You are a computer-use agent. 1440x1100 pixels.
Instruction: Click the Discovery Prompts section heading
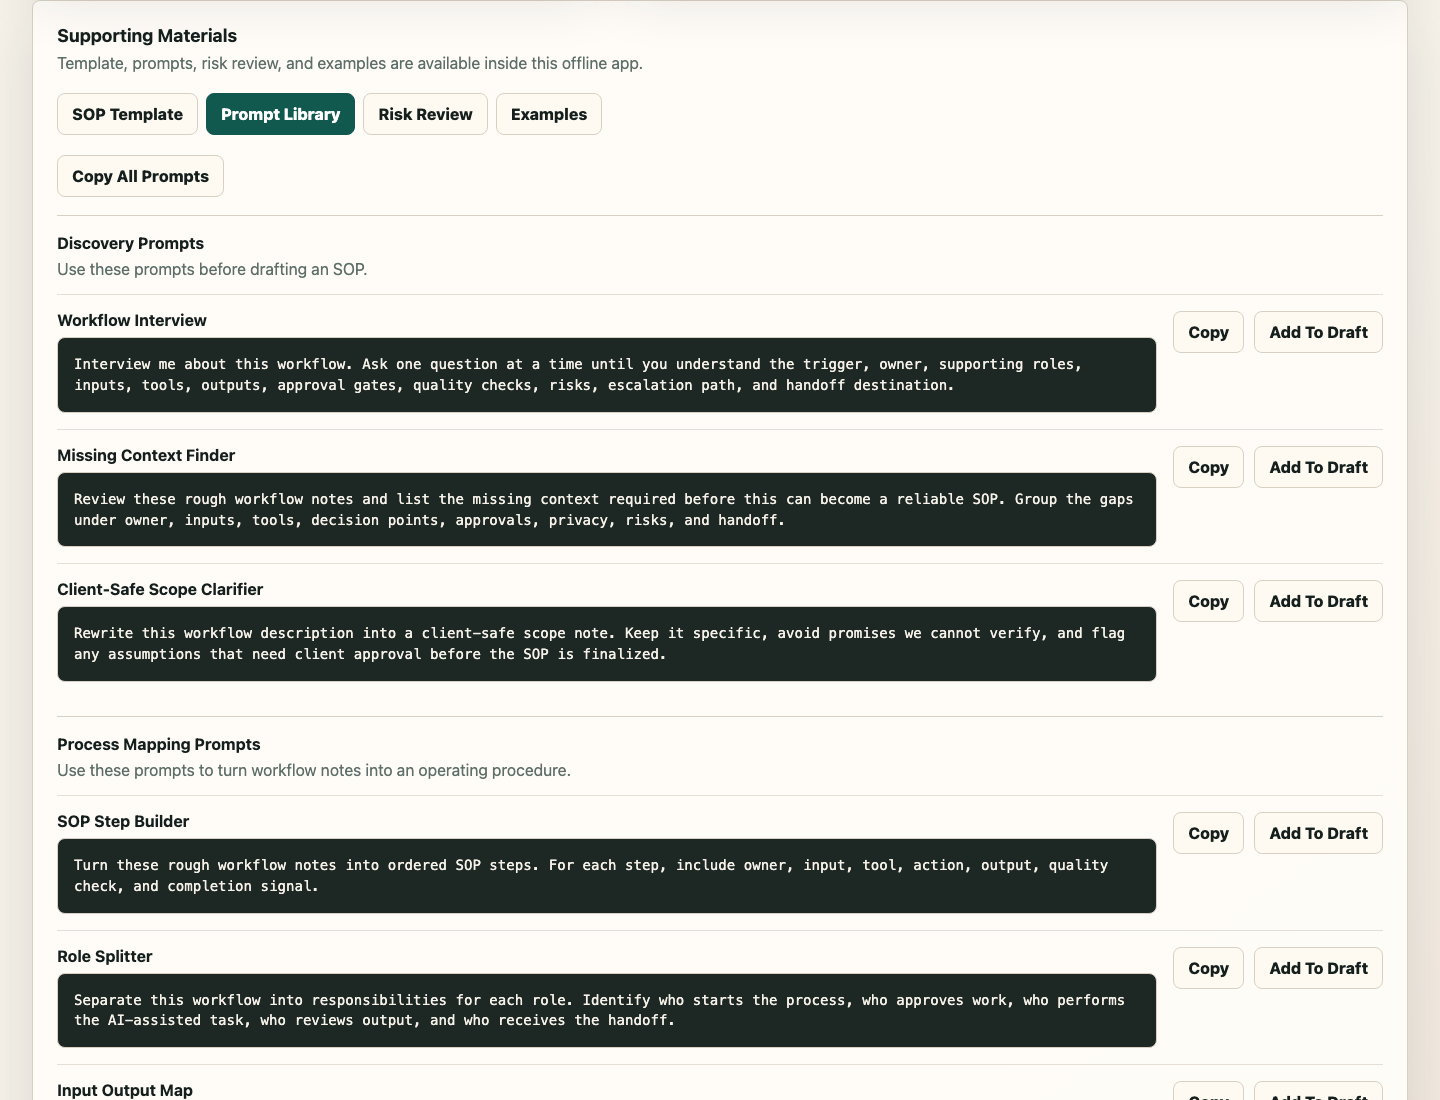pos(130,243)
